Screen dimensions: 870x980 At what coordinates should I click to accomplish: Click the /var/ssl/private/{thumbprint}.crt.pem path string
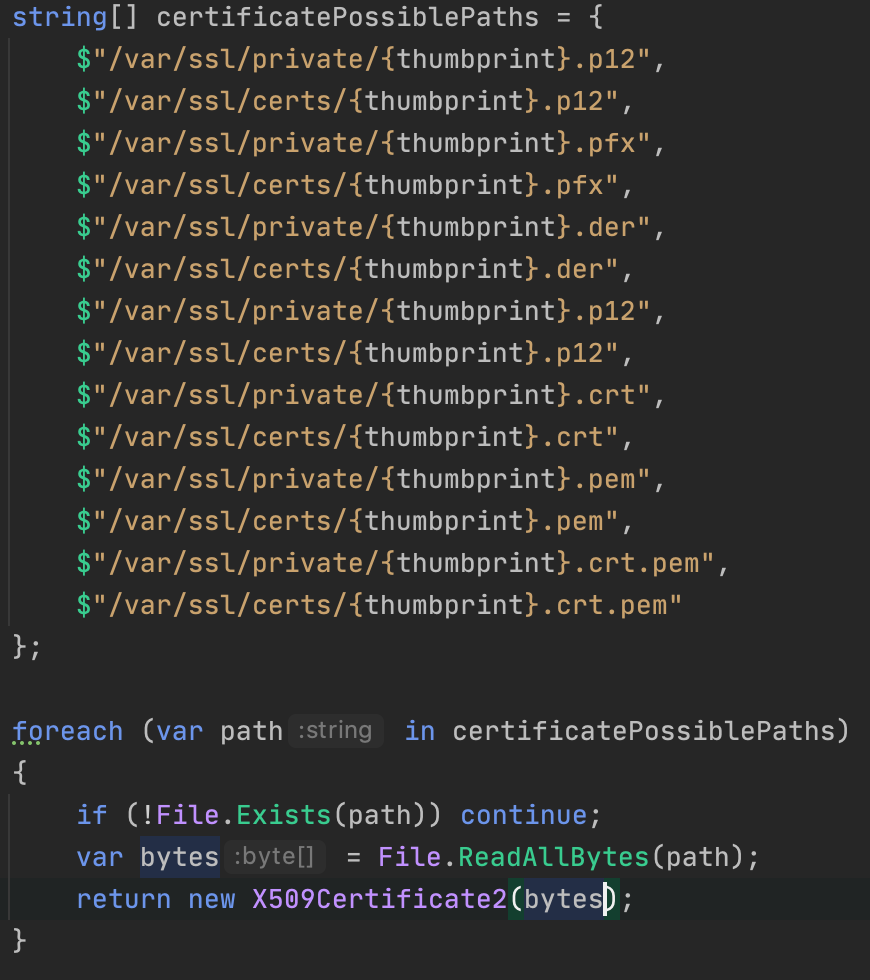(396, 562)
